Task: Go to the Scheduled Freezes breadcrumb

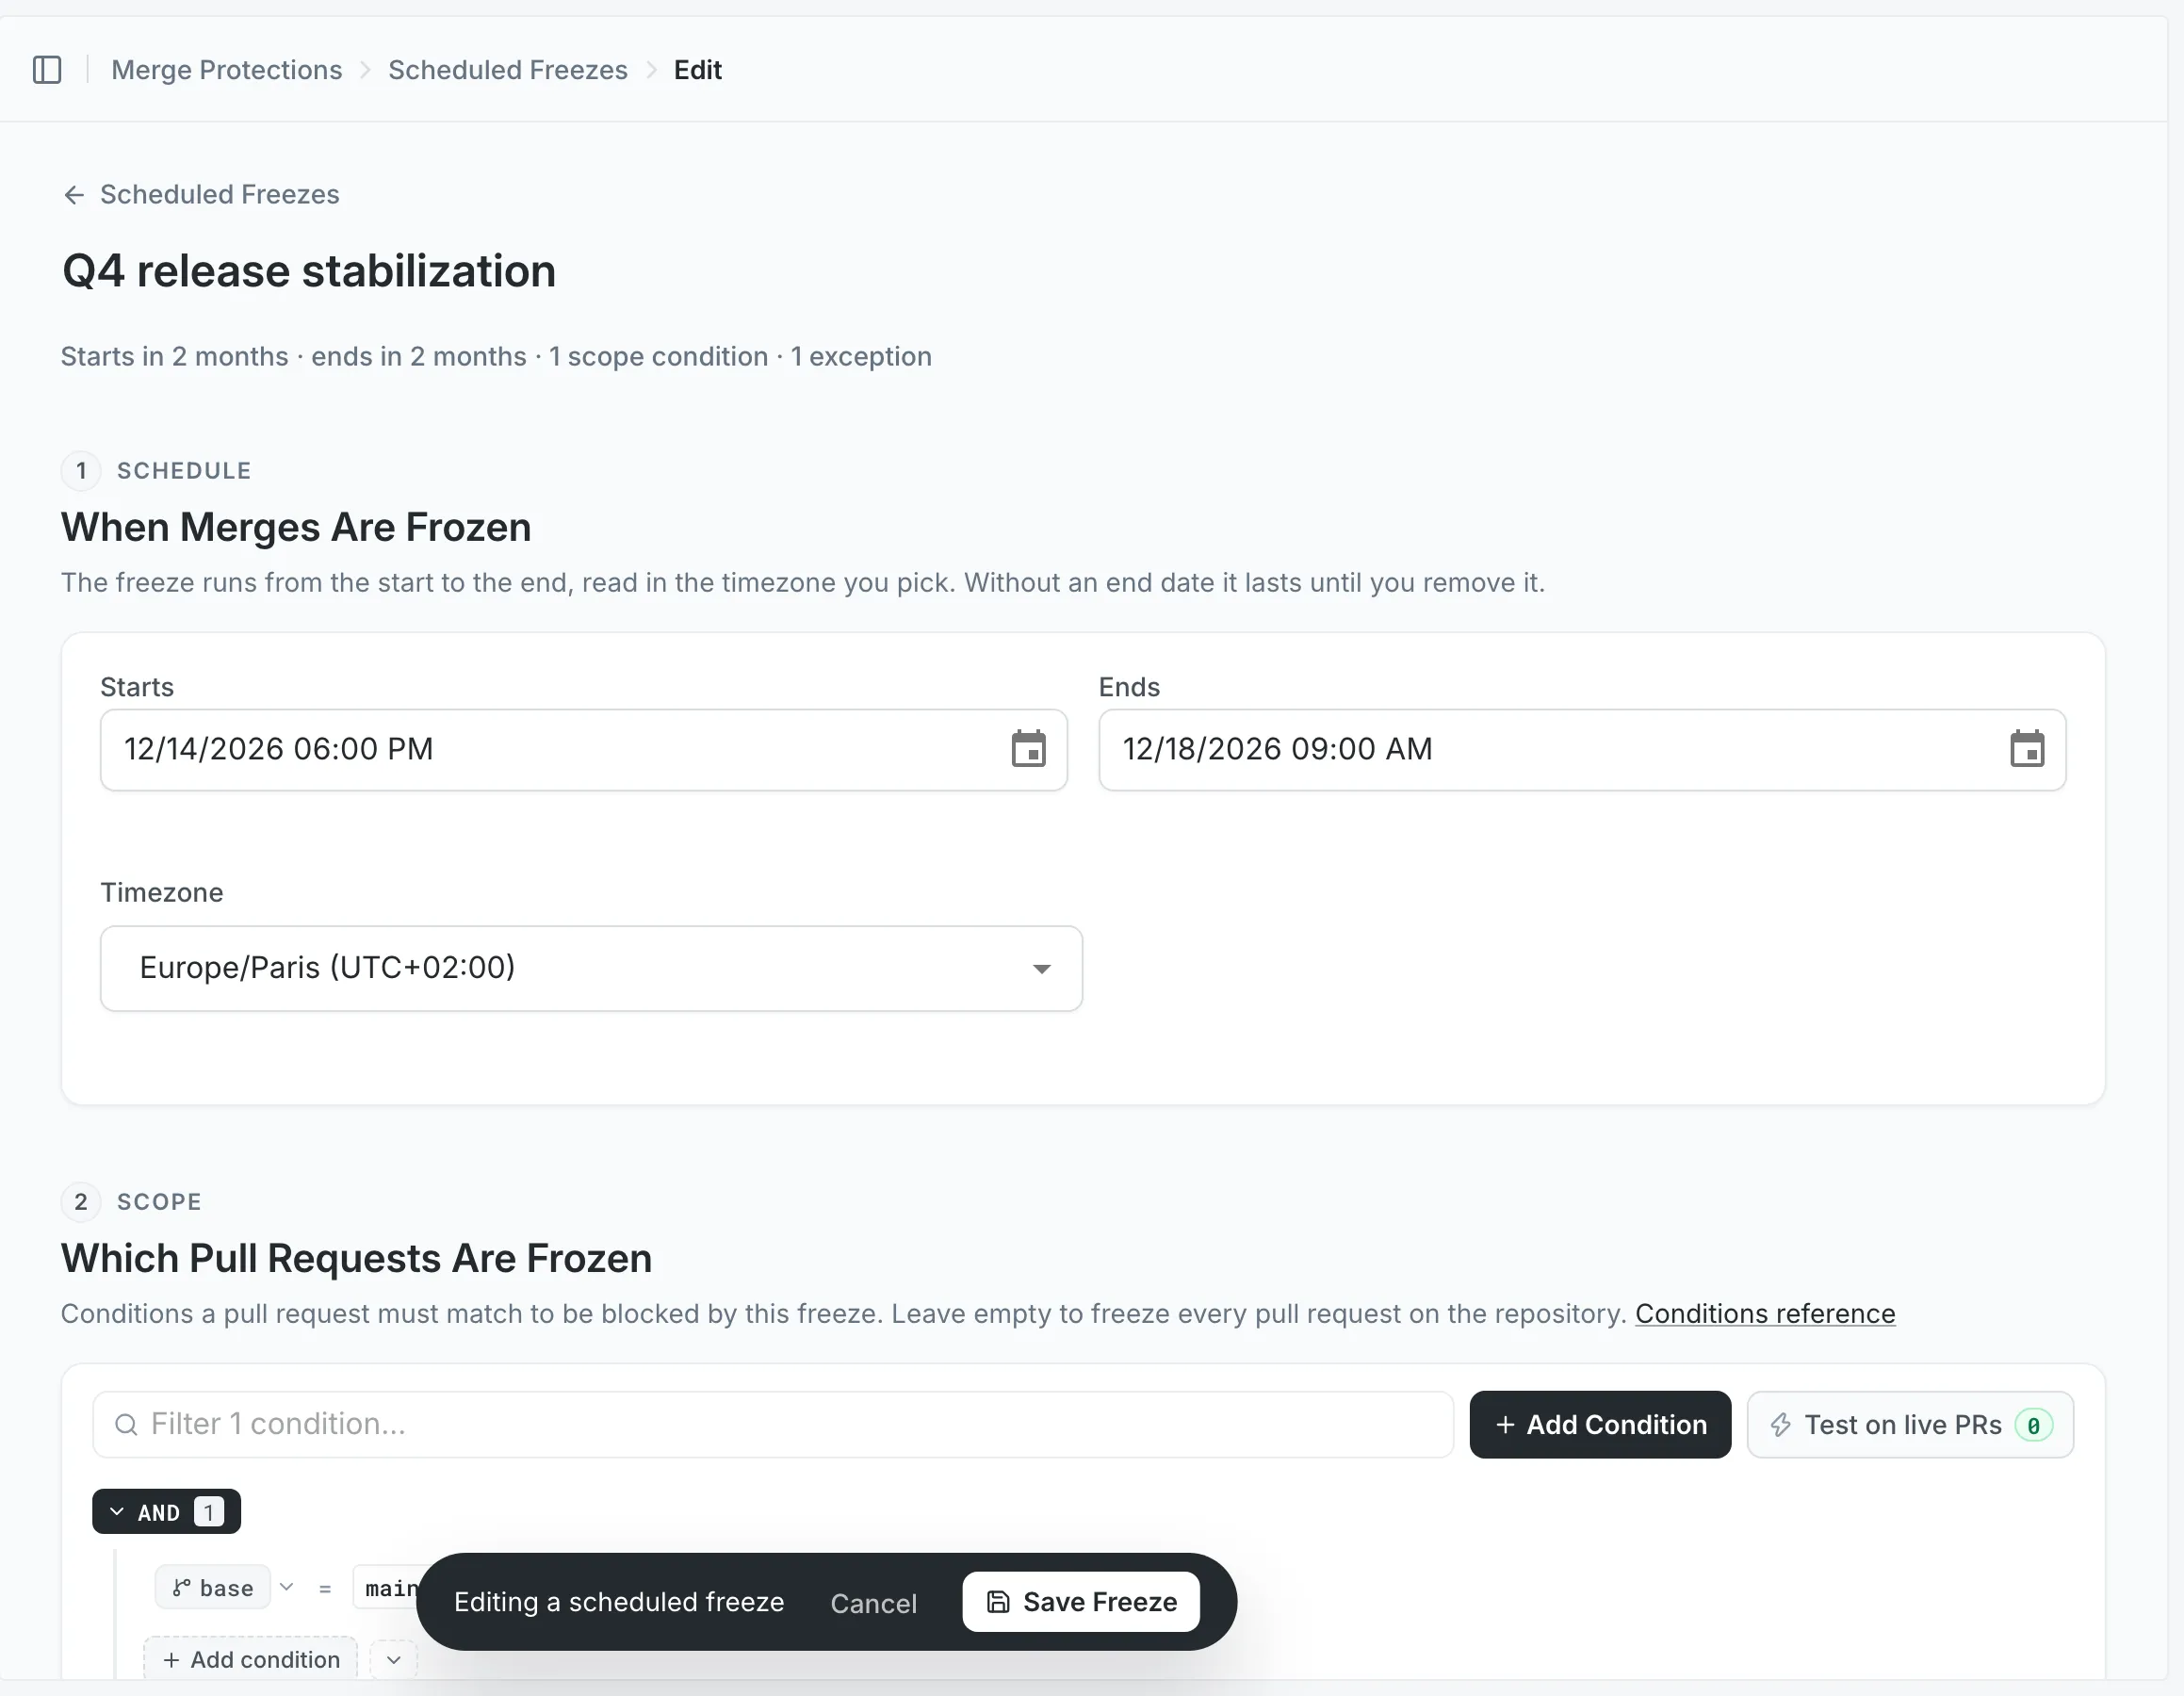Action: click(x=508, y=70)
